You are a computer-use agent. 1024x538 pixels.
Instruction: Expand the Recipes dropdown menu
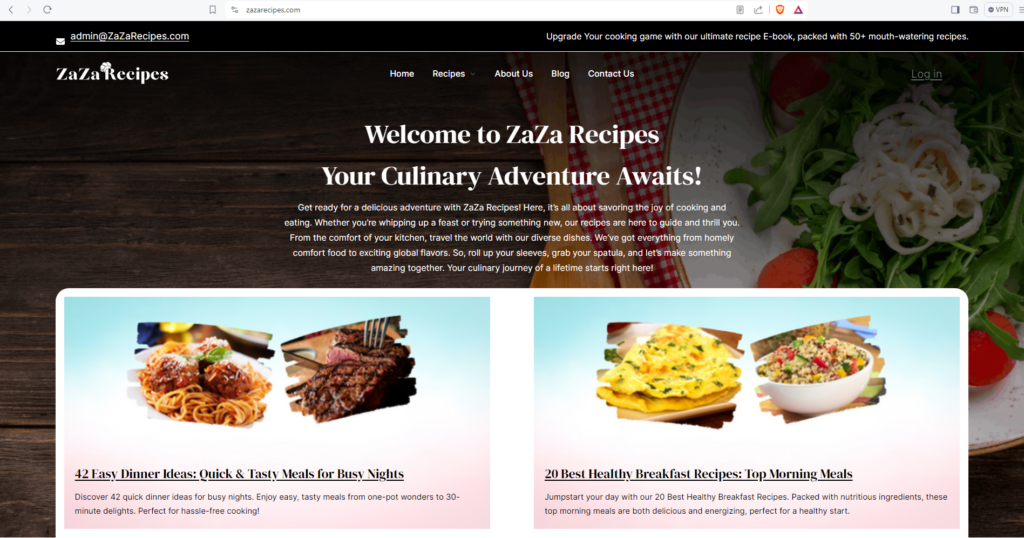454,74
